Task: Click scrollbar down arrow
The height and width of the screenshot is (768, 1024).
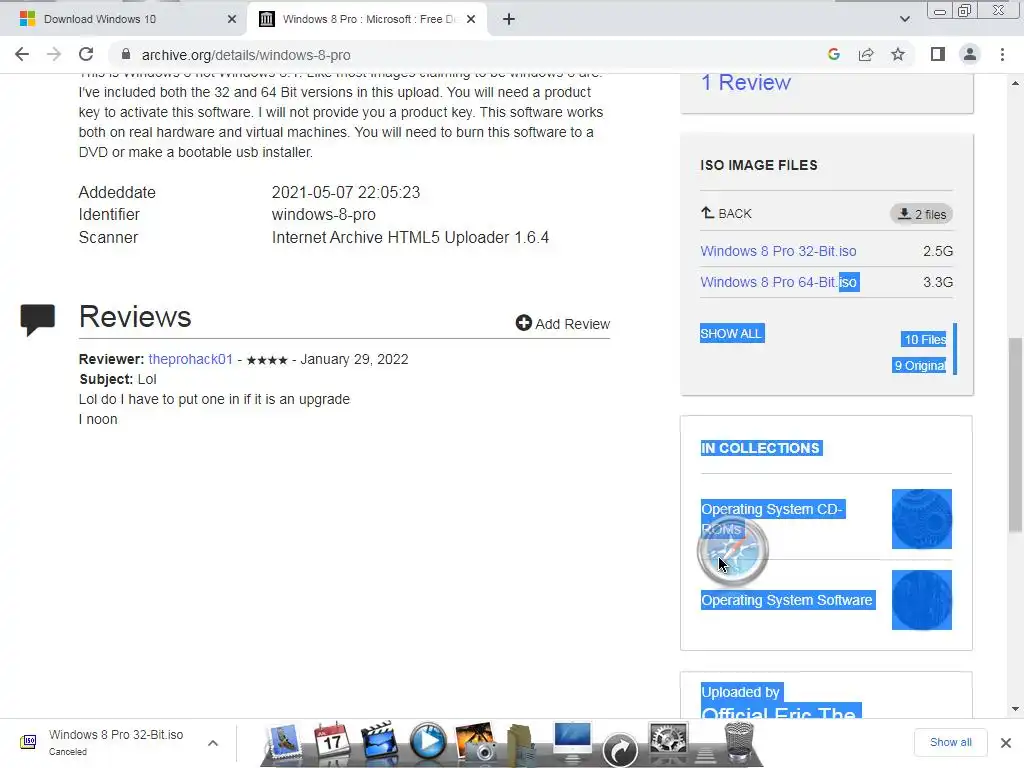Action: pyautogui.click(x=1015, y=709)
